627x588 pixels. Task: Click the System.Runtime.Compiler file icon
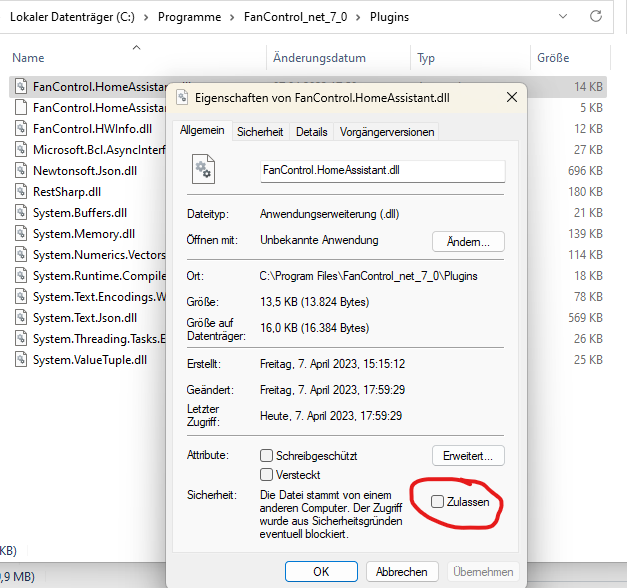point(21,276)
